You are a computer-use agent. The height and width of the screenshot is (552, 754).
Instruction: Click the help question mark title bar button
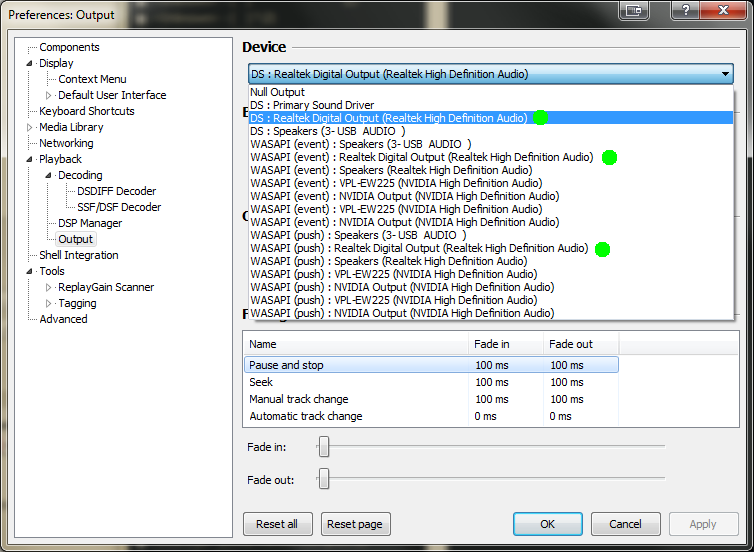click(685, 10)
